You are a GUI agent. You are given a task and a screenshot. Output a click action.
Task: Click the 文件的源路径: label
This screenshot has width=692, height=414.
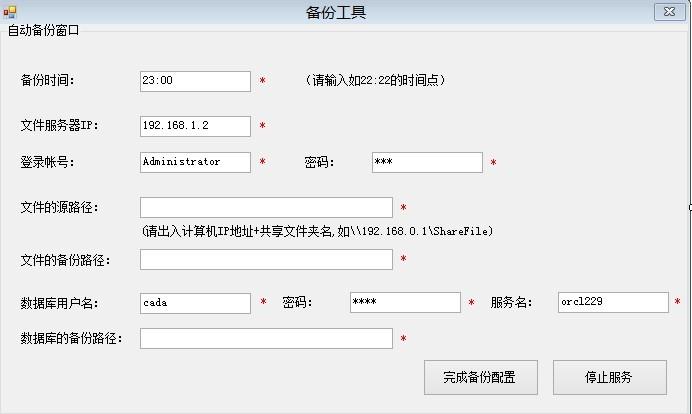coord(60,207)
